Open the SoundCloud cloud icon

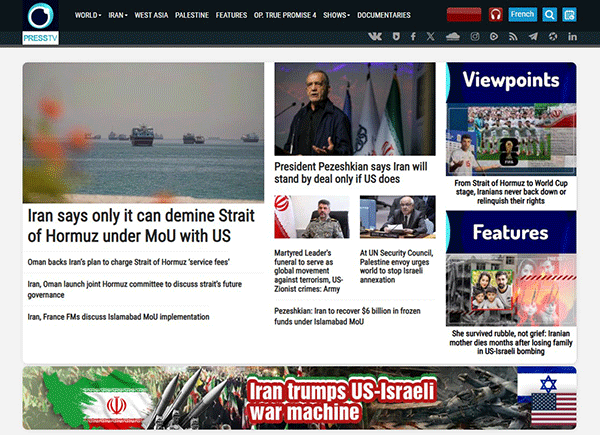coord(453,36)
